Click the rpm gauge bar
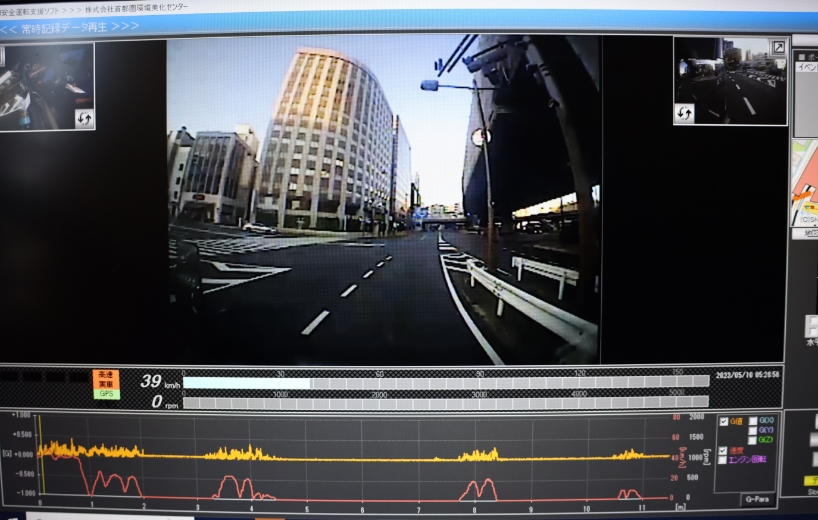The image size is (818, 520). pyautogui.click(x=445, y=402)
